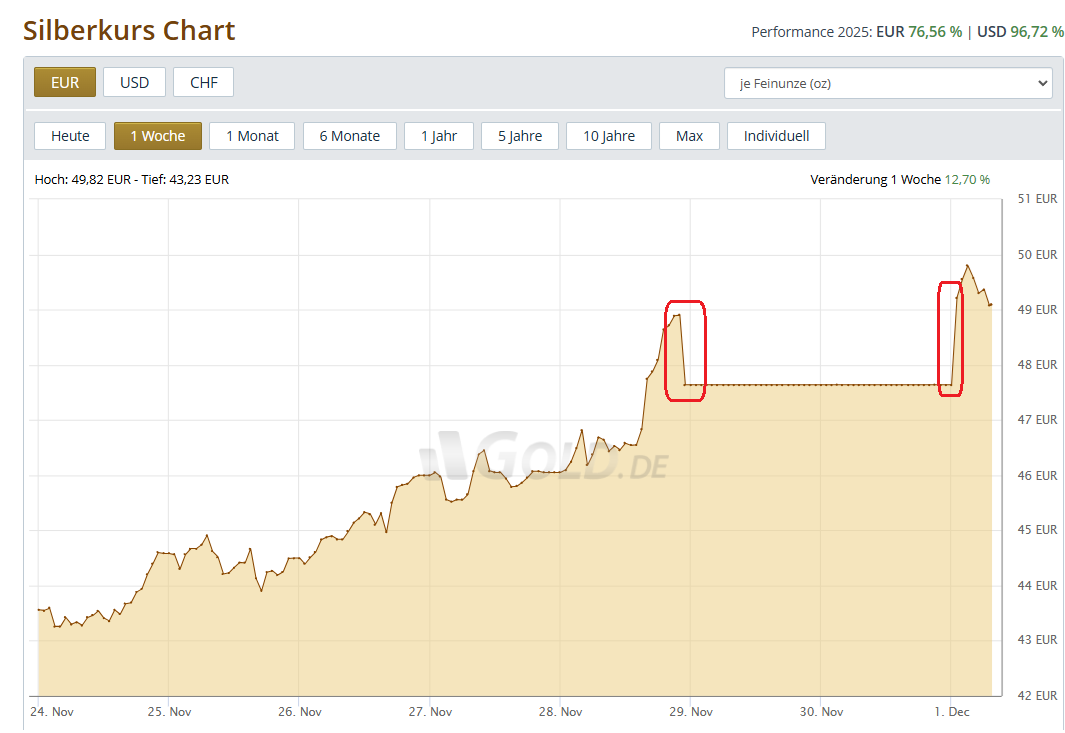The height and width of the screenshot is (733, 1065).
Task: Click the 50 EUR price axis label
Action: (1037, 255)
